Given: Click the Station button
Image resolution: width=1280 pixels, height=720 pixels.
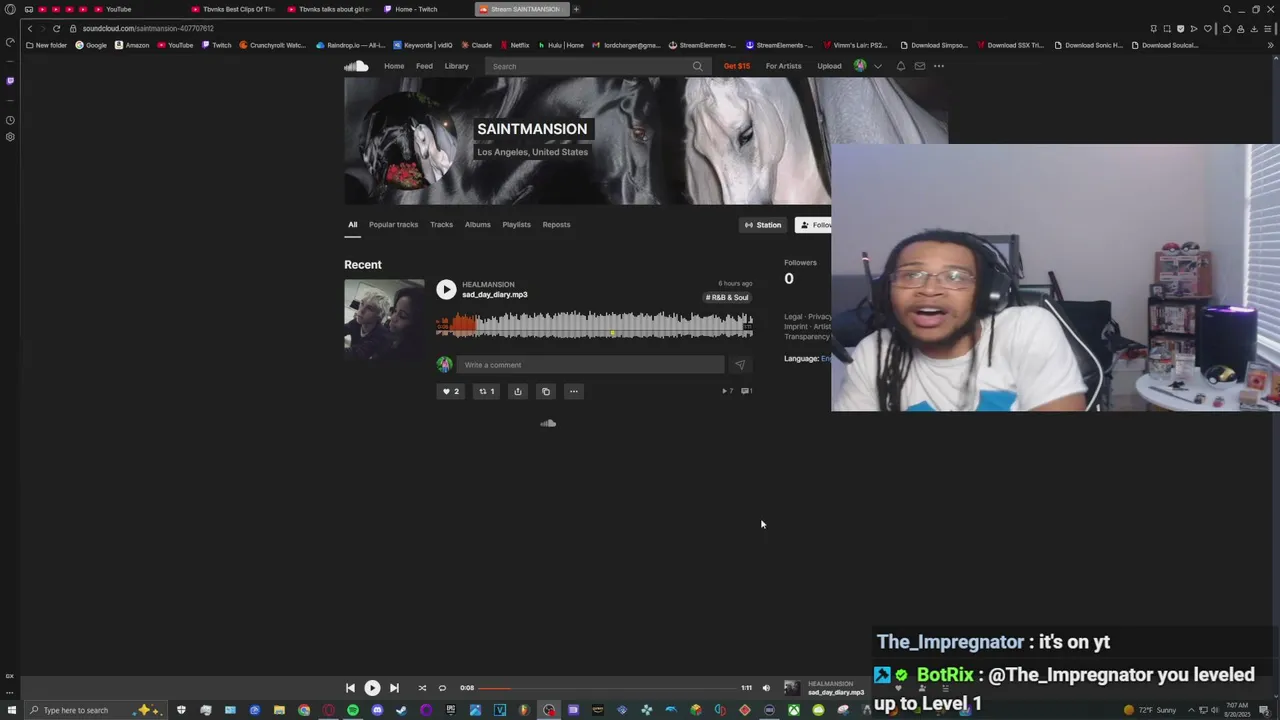Looking at the screenshot, I should coord(763,225).
